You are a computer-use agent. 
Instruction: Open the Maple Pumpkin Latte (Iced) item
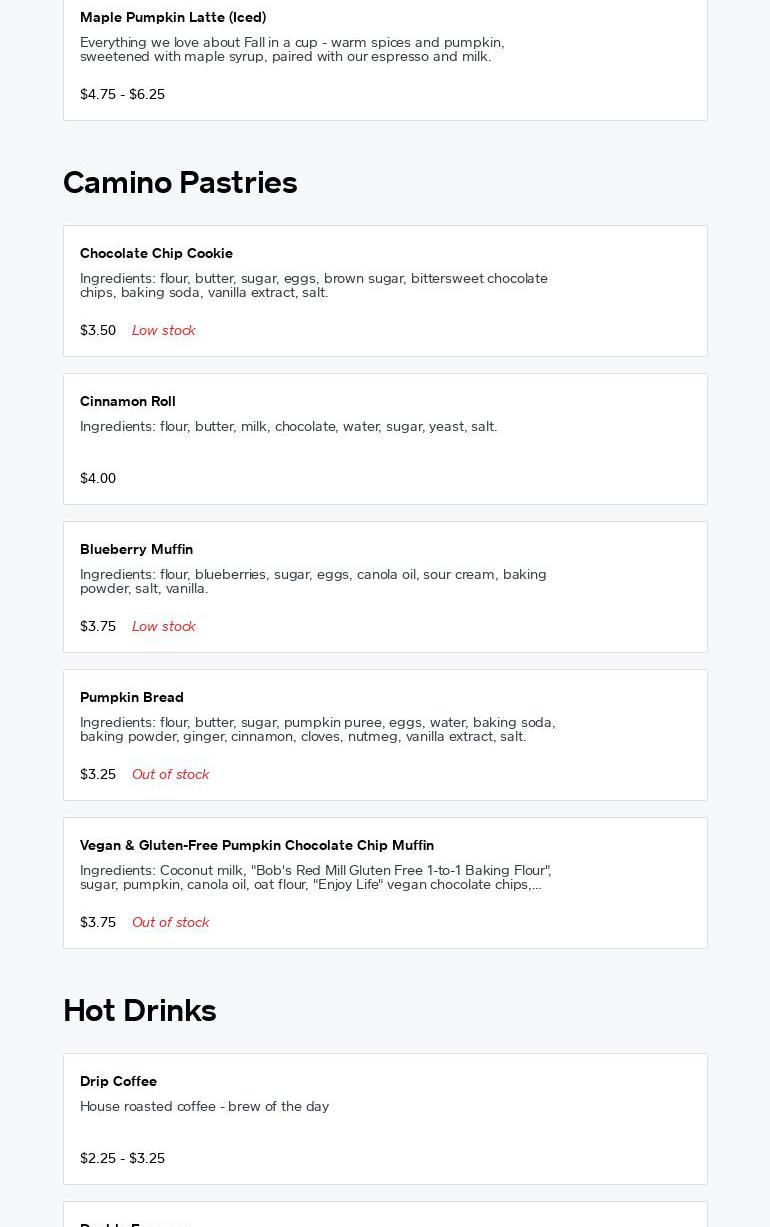[x=173, y=17]
